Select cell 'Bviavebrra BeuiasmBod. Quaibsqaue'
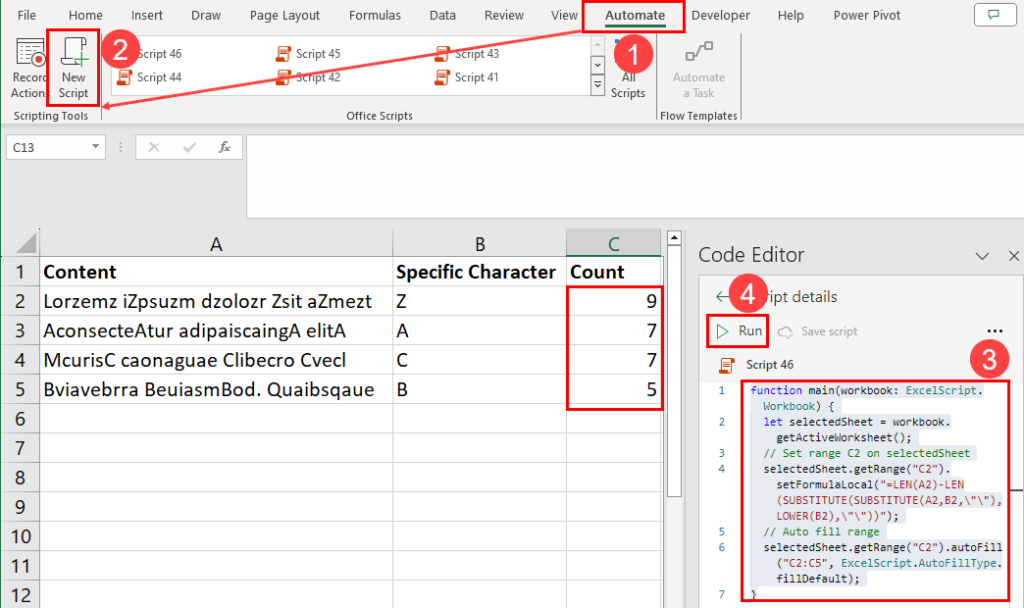Image resolution: width=1024 pixels, height=608 pixels. (216, 389)
